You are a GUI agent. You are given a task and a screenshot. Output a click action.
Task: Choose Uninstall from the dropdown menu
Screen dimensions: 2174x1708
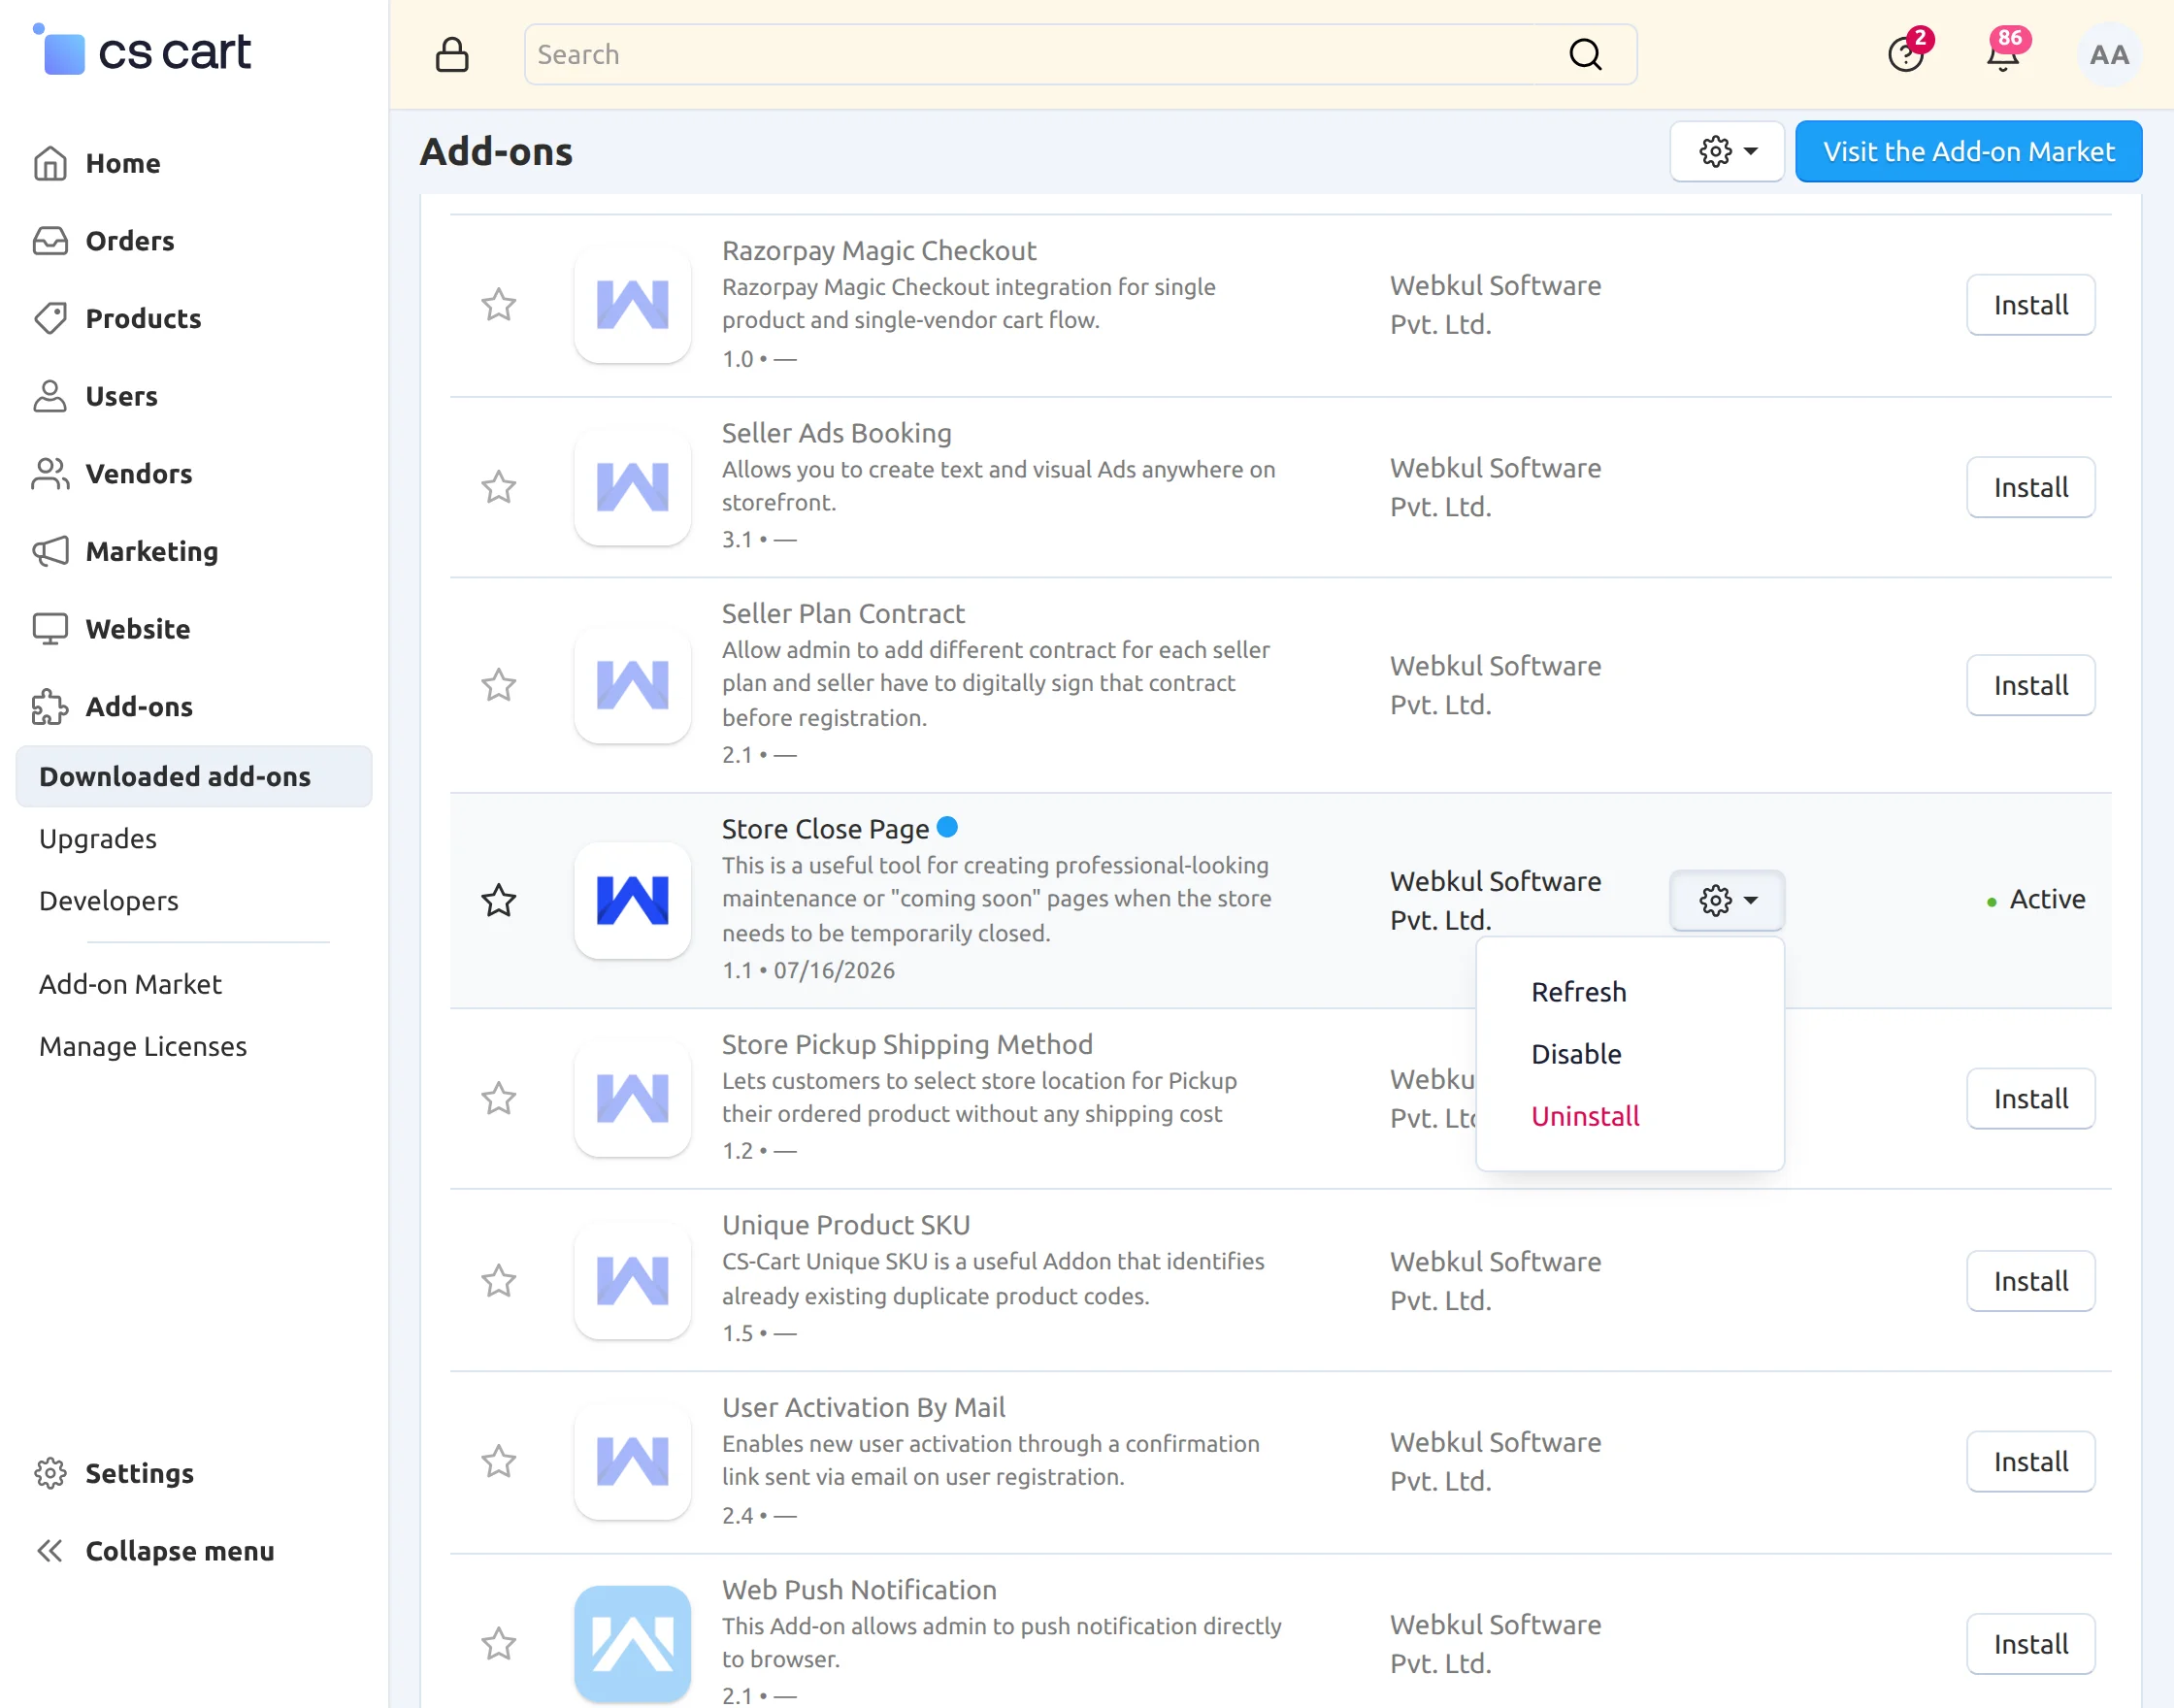[1585, 1116]
